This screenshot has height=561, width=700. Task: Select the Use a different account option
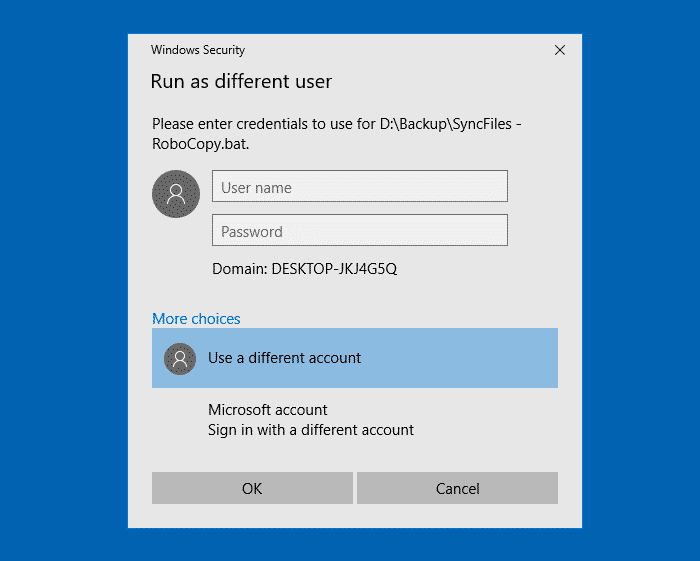(x=354, y=358)
